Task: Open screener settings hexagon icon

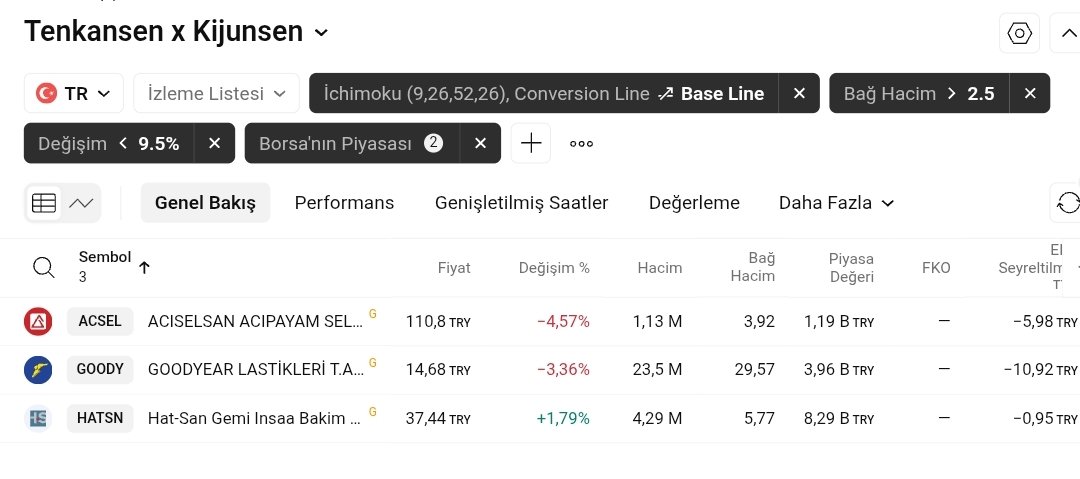Action: 1019,33
